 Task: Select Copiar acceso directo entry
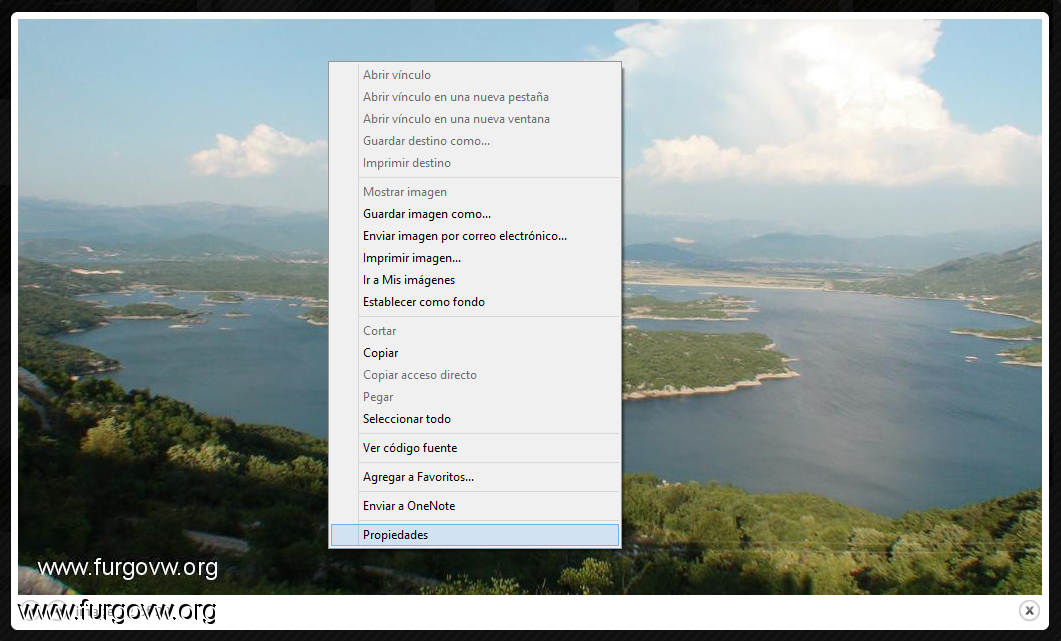click(475, 375)
